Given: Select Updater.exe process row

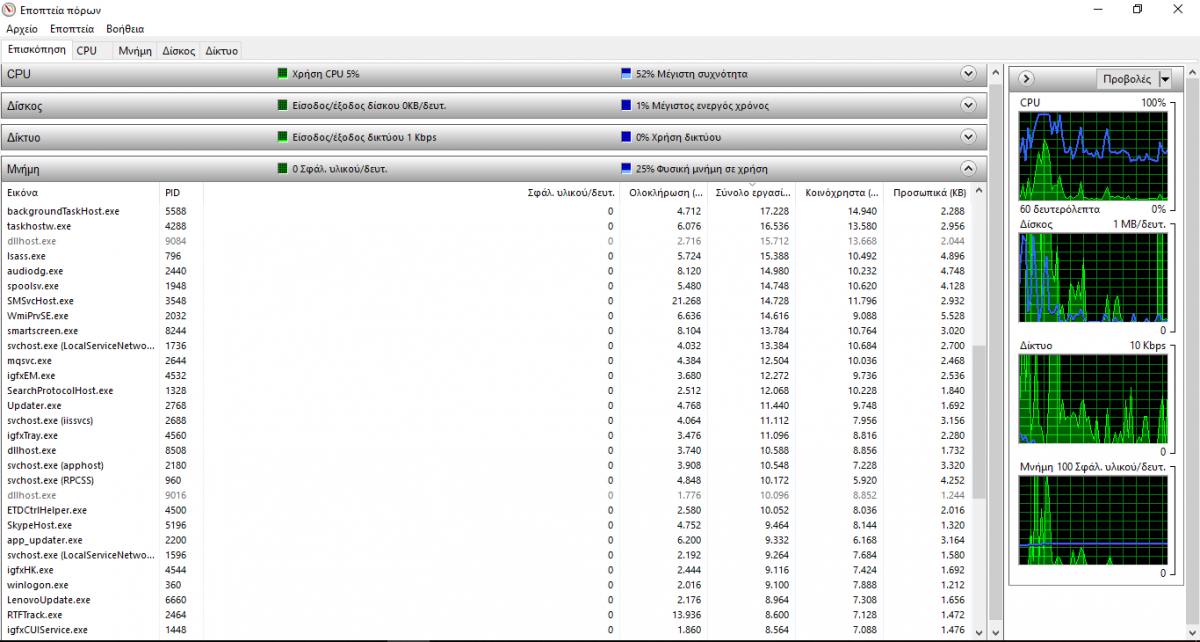Looking at the screenshot, I should [x=486, y=406].
